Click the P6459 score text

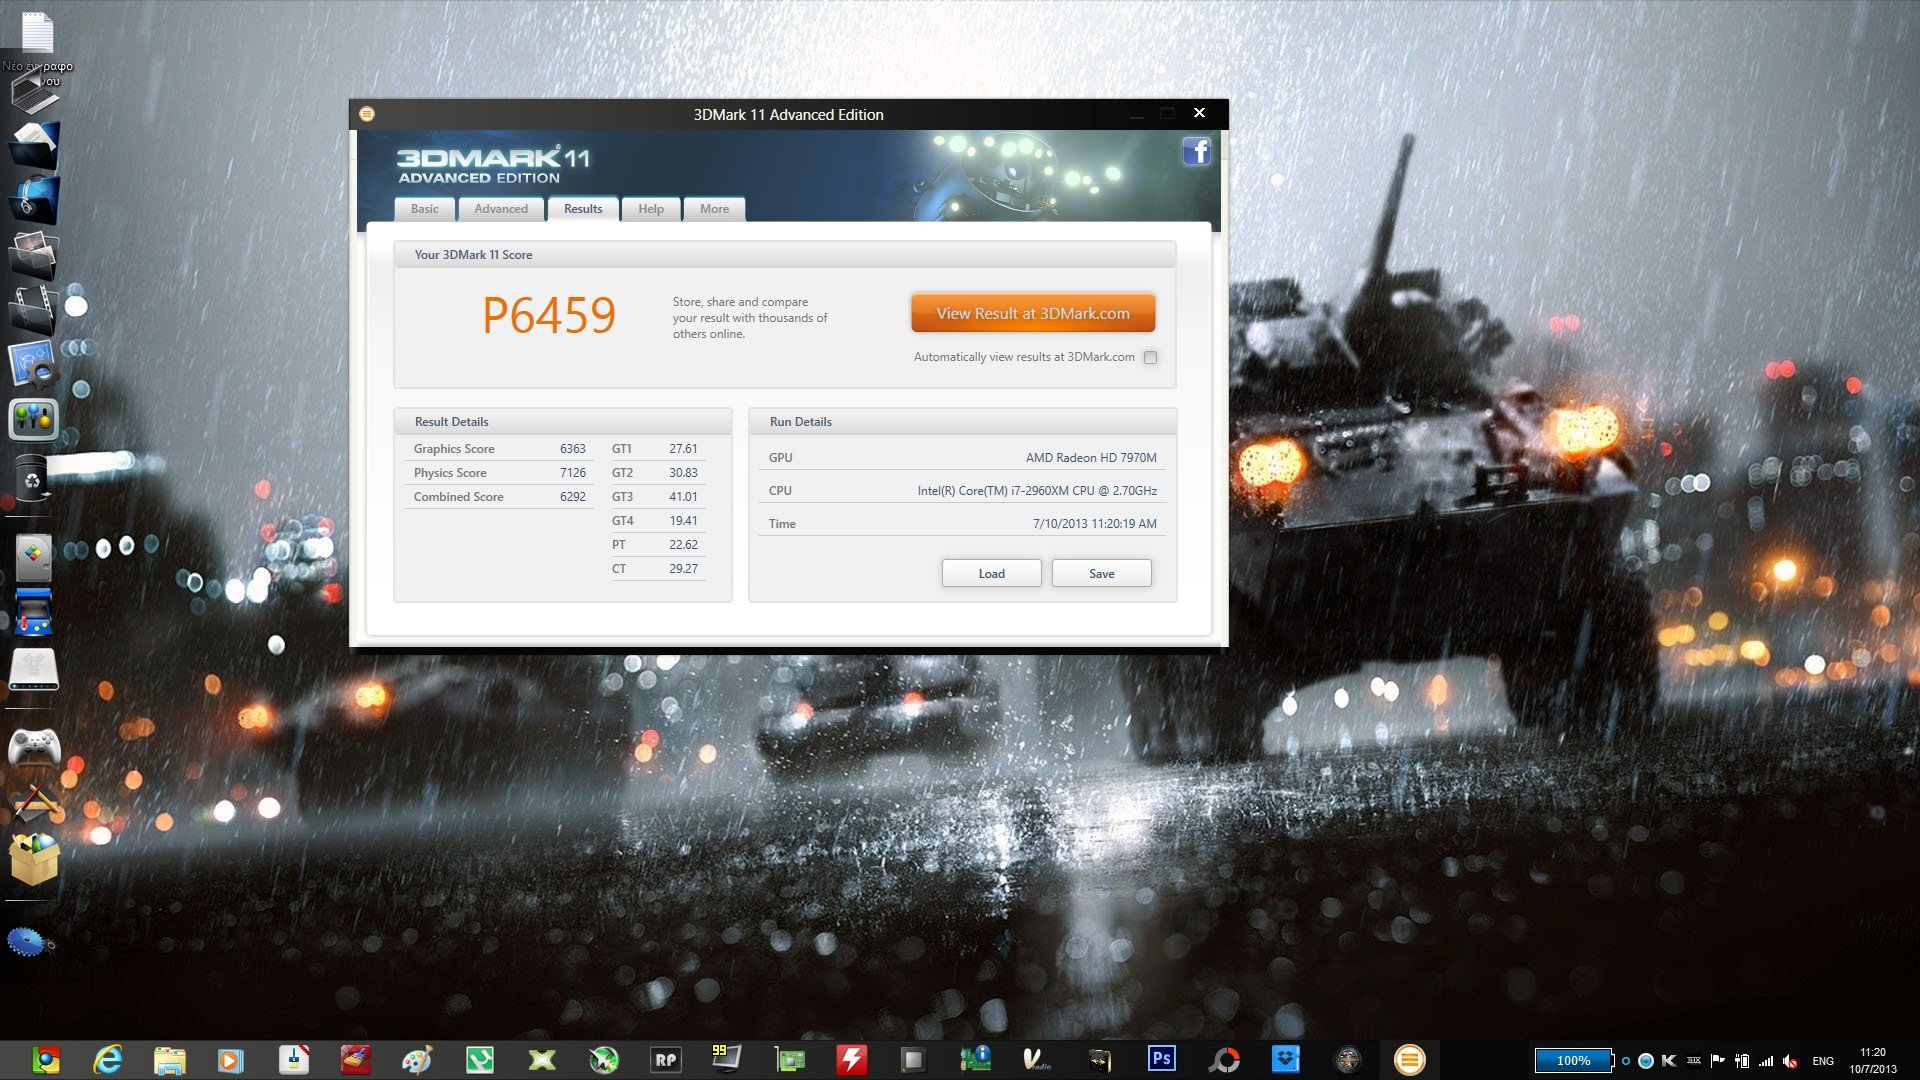(x=549, y=315)
